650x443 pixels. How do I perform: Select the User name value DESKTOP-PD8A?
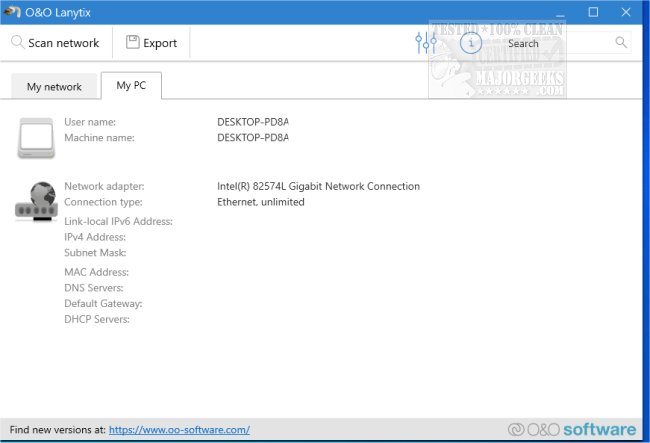pyautogui.click(x=253, y=122)
